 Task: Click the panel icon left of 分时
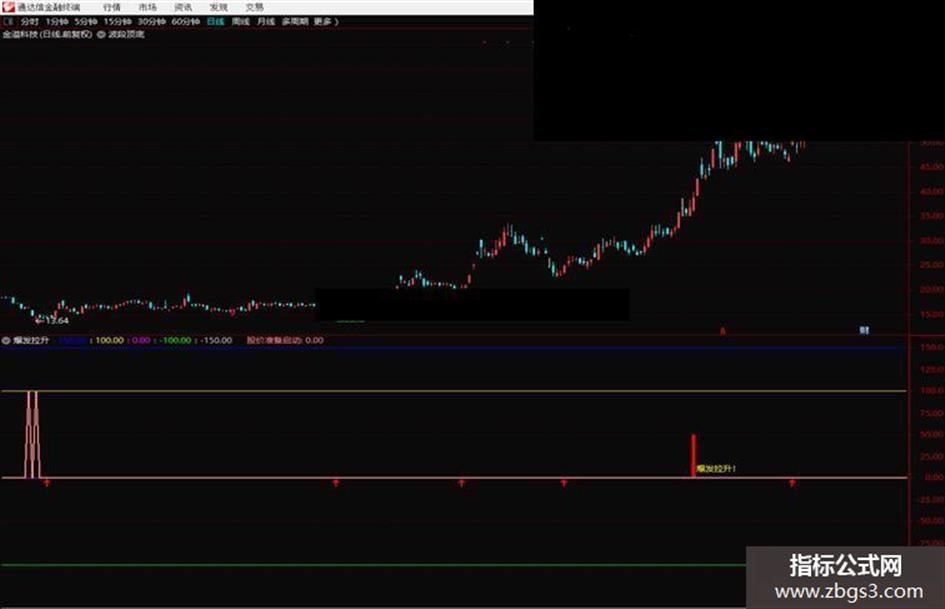coord(8,22)
